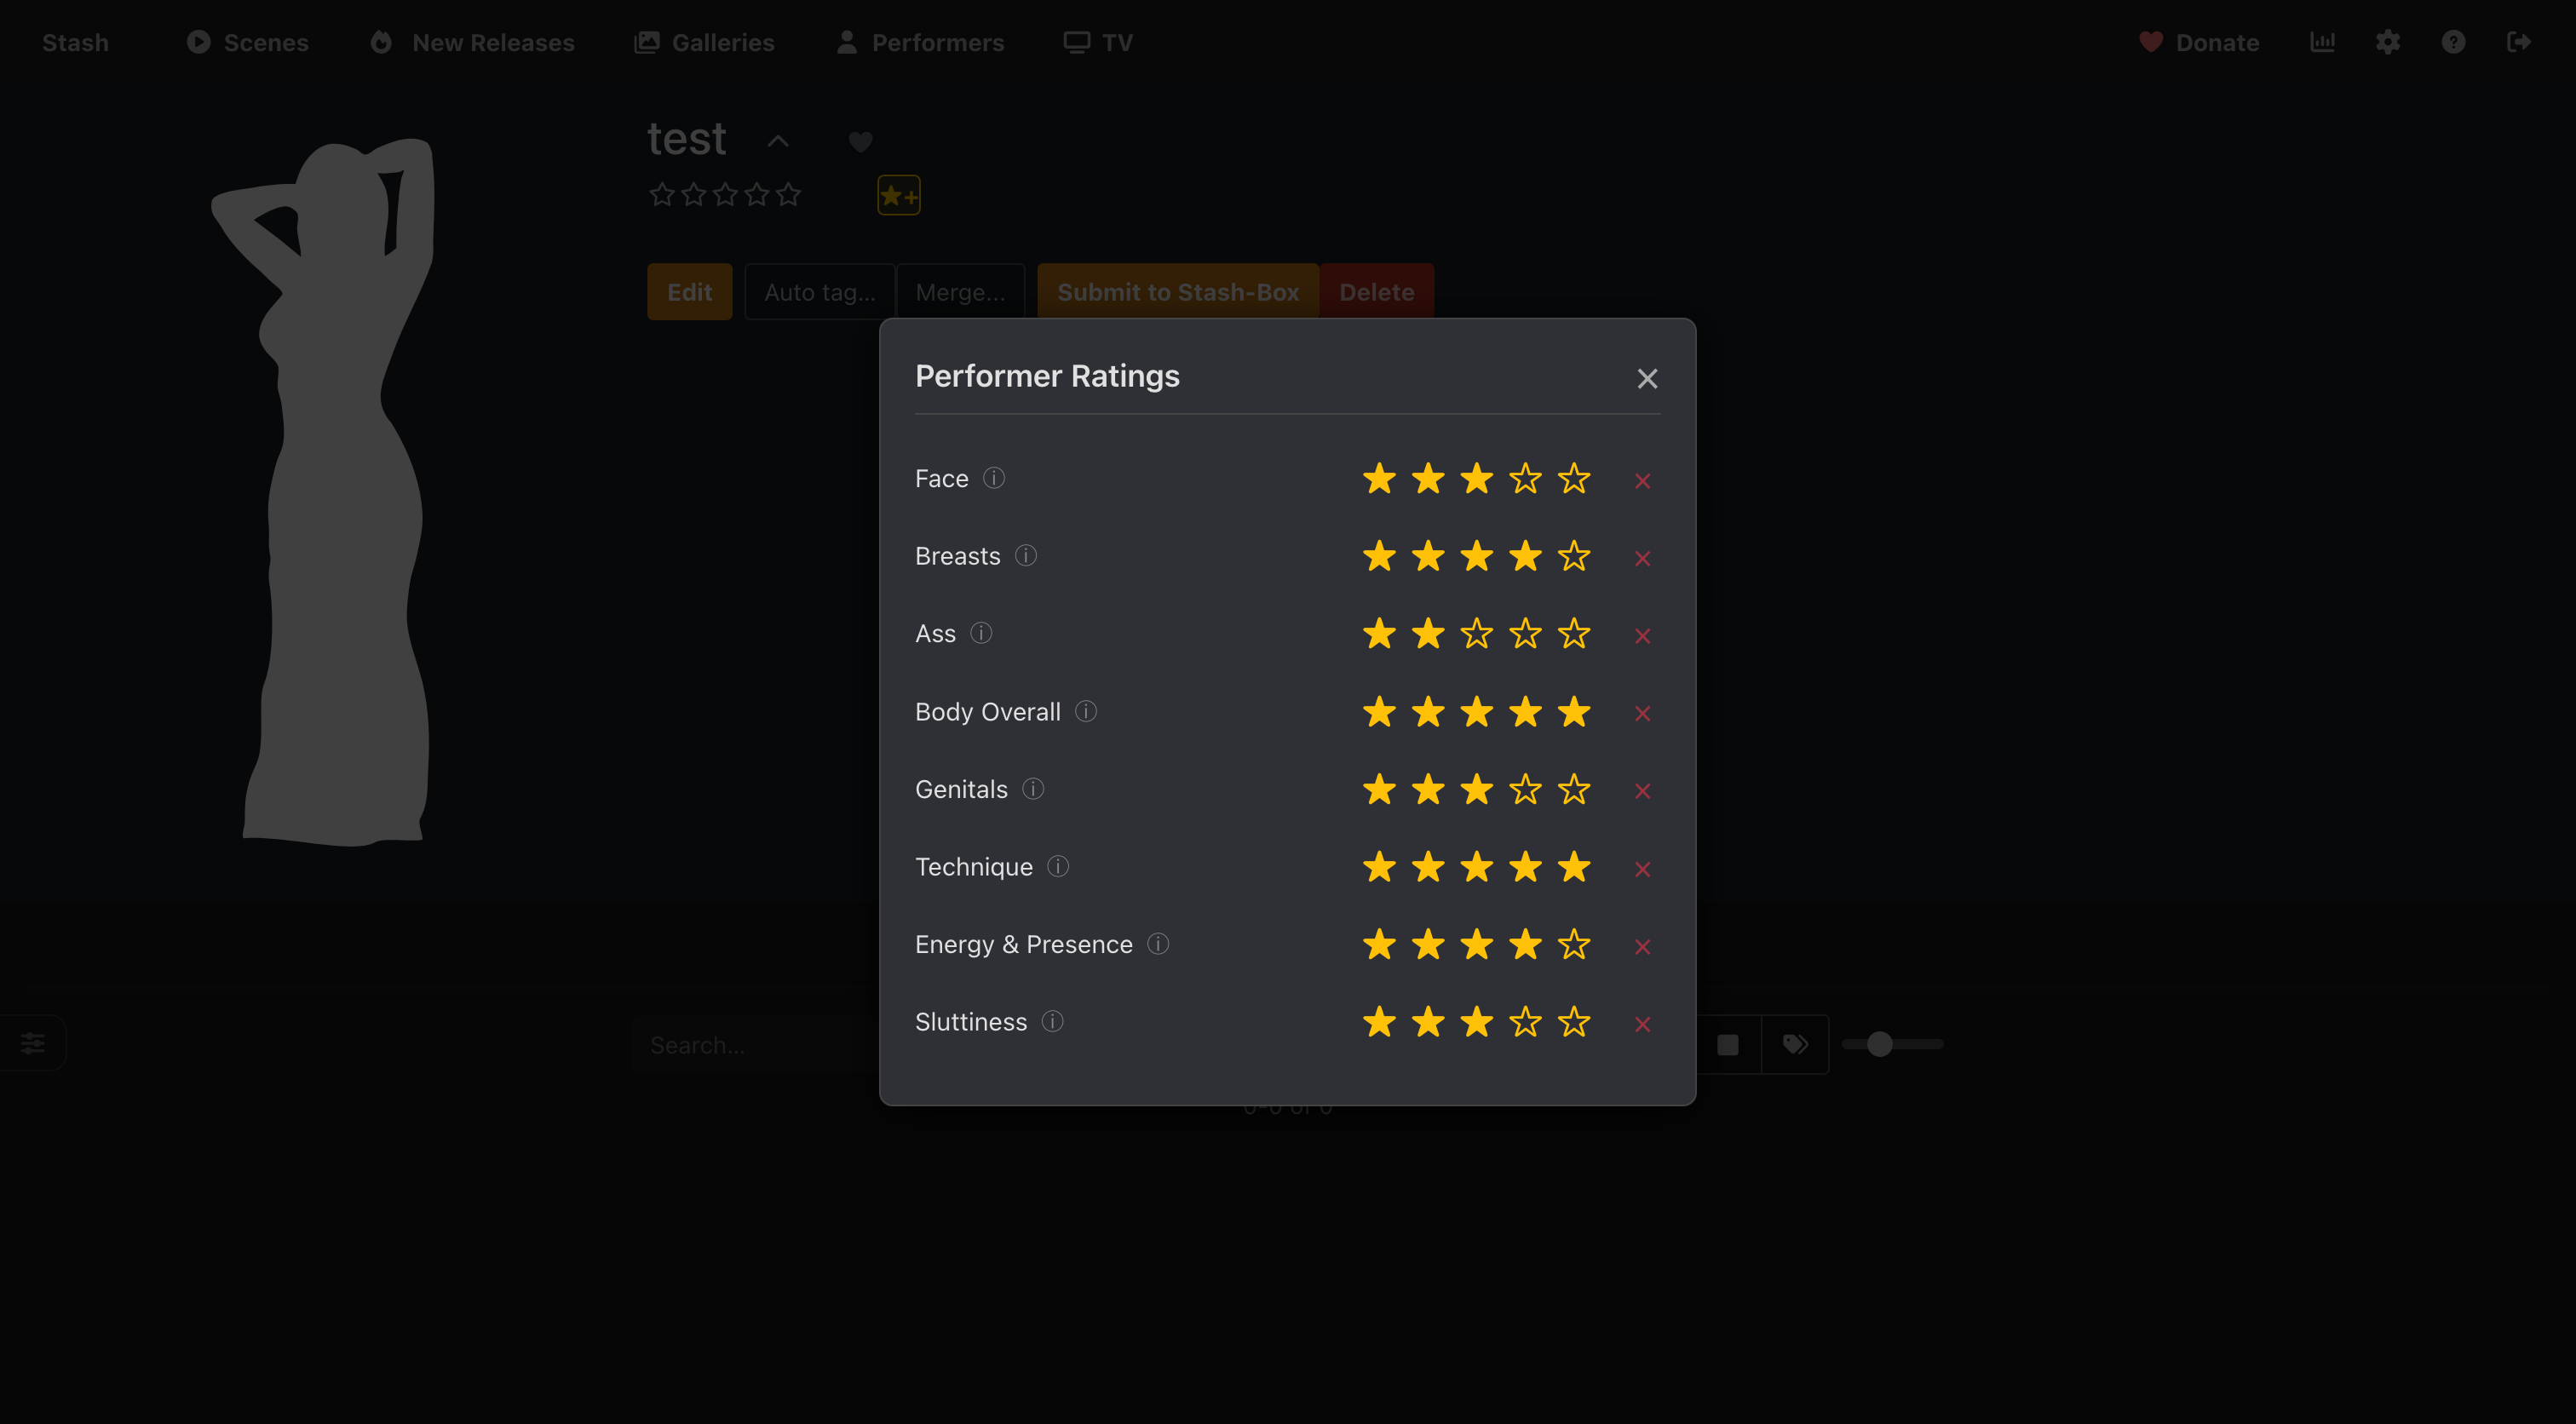The height and width of the screenshot is (1424, 2576).
Task: Click the Edit button
Action: point(689,292)
